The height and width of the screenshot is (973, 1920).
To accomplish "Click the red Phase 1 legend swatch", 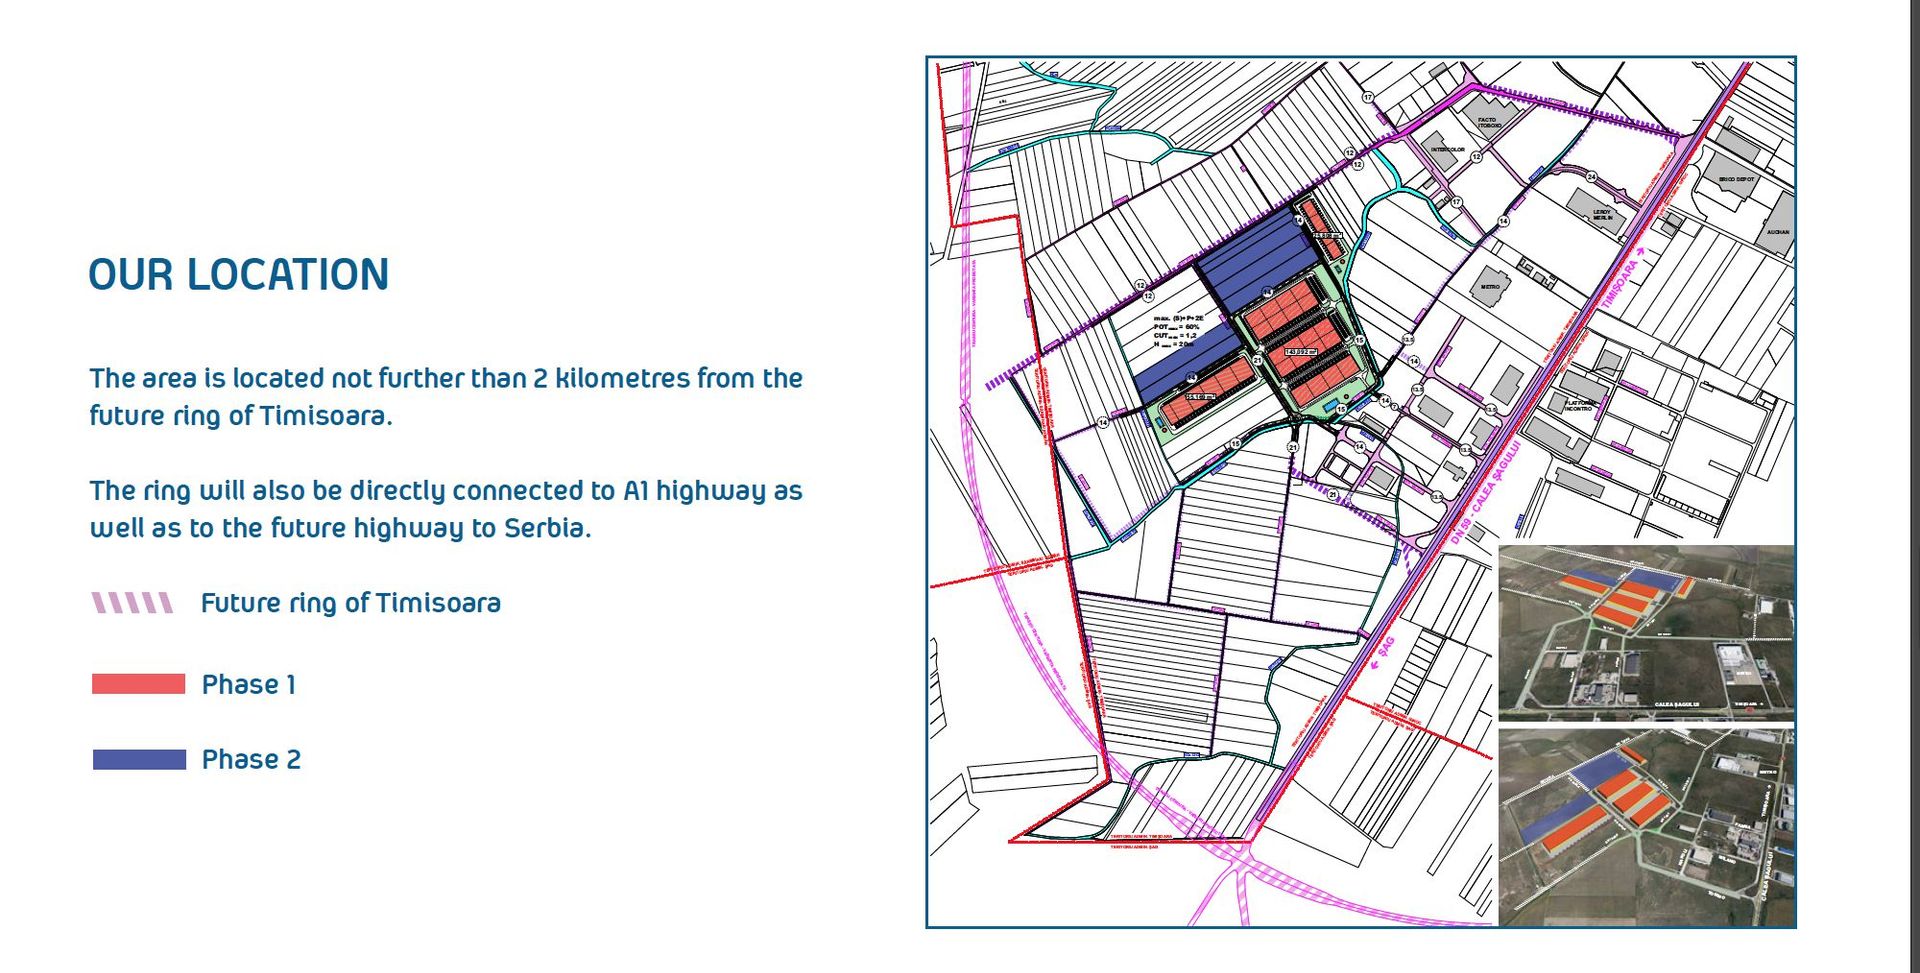I will click(138, 684).
